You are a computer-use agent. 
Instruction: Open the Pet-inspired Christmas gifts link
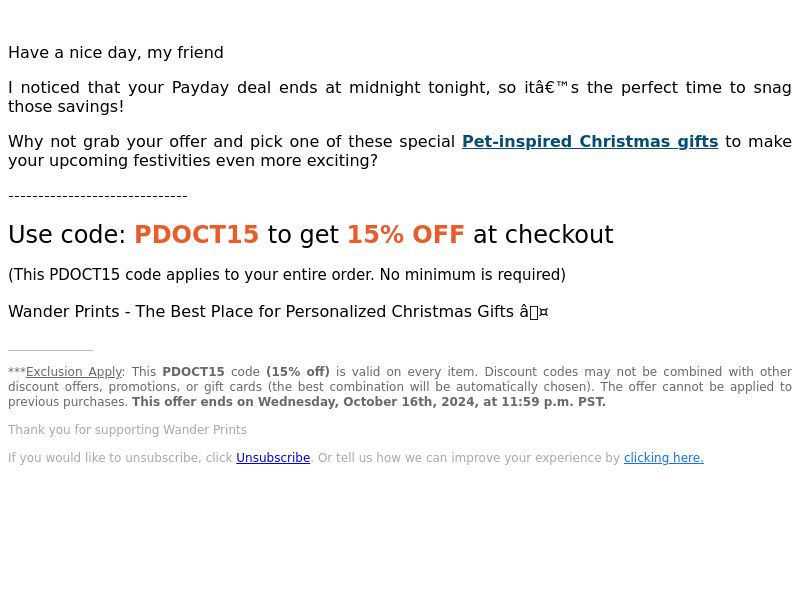[590, 141]
